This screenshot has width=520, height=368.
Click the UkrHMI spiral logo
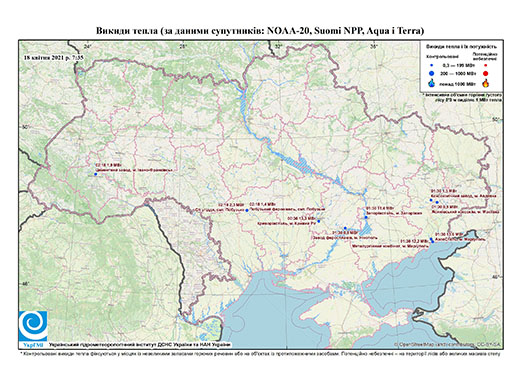tap(33, 326)
